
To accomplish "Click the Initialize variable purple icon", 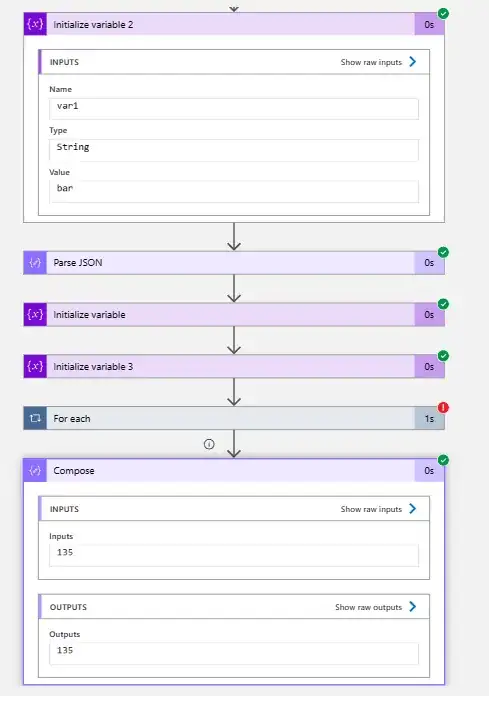I will tap(35, 314).
